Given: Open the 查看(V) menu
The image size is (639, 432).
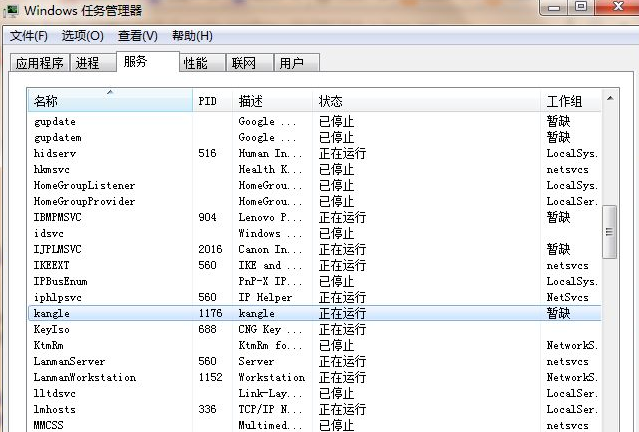Looking at the screenshot, I should [x=137, y=36].
